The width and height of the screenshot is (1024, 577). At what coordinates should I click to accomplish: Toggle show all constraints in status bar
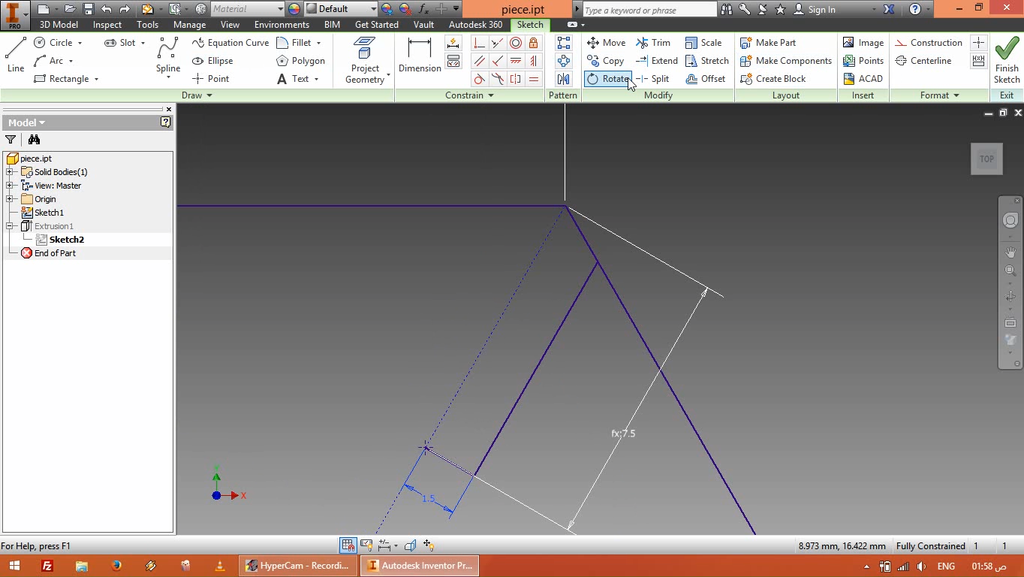[x=366, y=544]
